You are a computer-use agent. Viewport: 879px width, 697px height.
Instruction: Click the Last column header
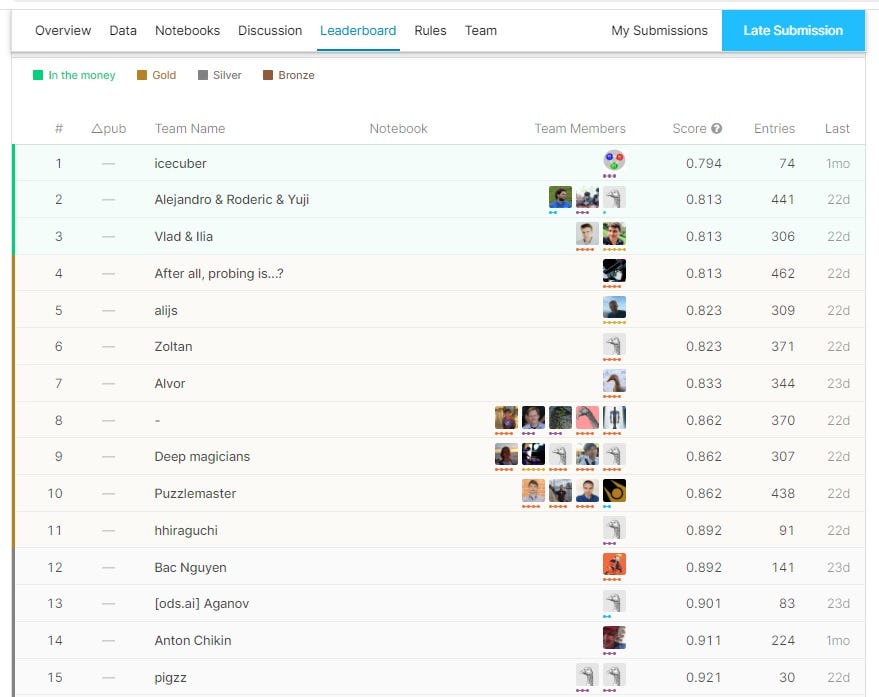coord(837,128)
